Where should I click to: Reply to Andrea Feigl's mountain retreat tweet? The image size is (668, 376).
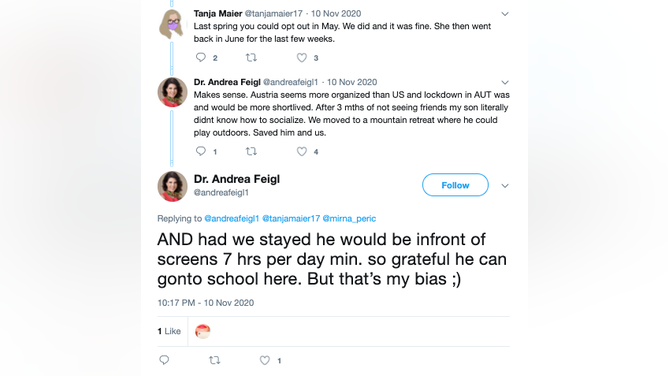[x=201, y=151]
